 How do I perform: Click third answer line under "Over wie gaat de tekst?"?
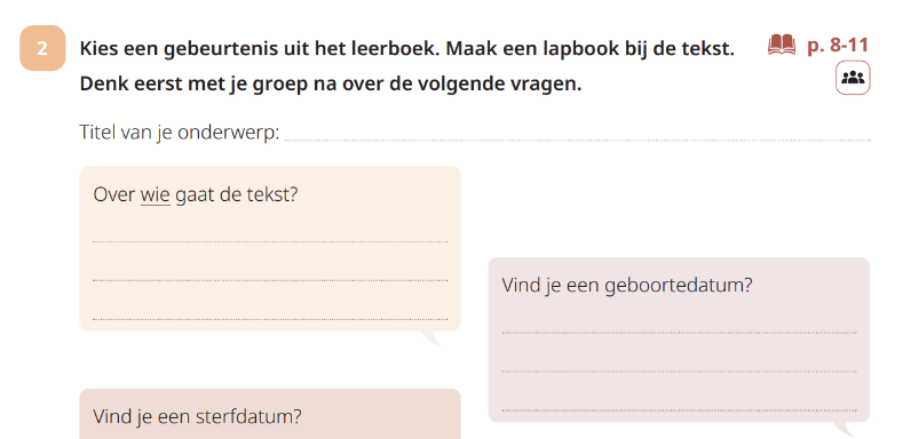tap(270, 317)
